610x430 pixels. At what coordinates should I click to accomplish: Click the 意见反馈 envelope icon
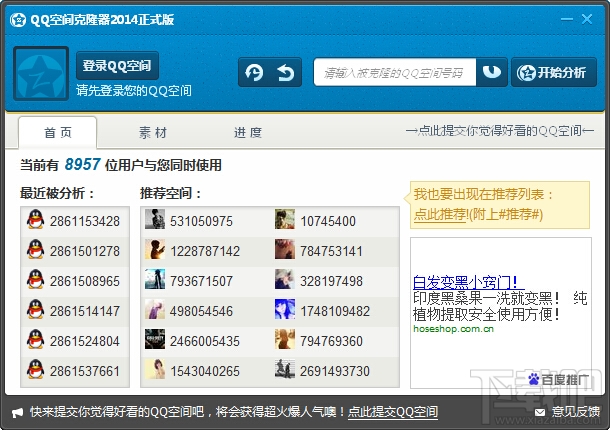[x=540, y=412]
